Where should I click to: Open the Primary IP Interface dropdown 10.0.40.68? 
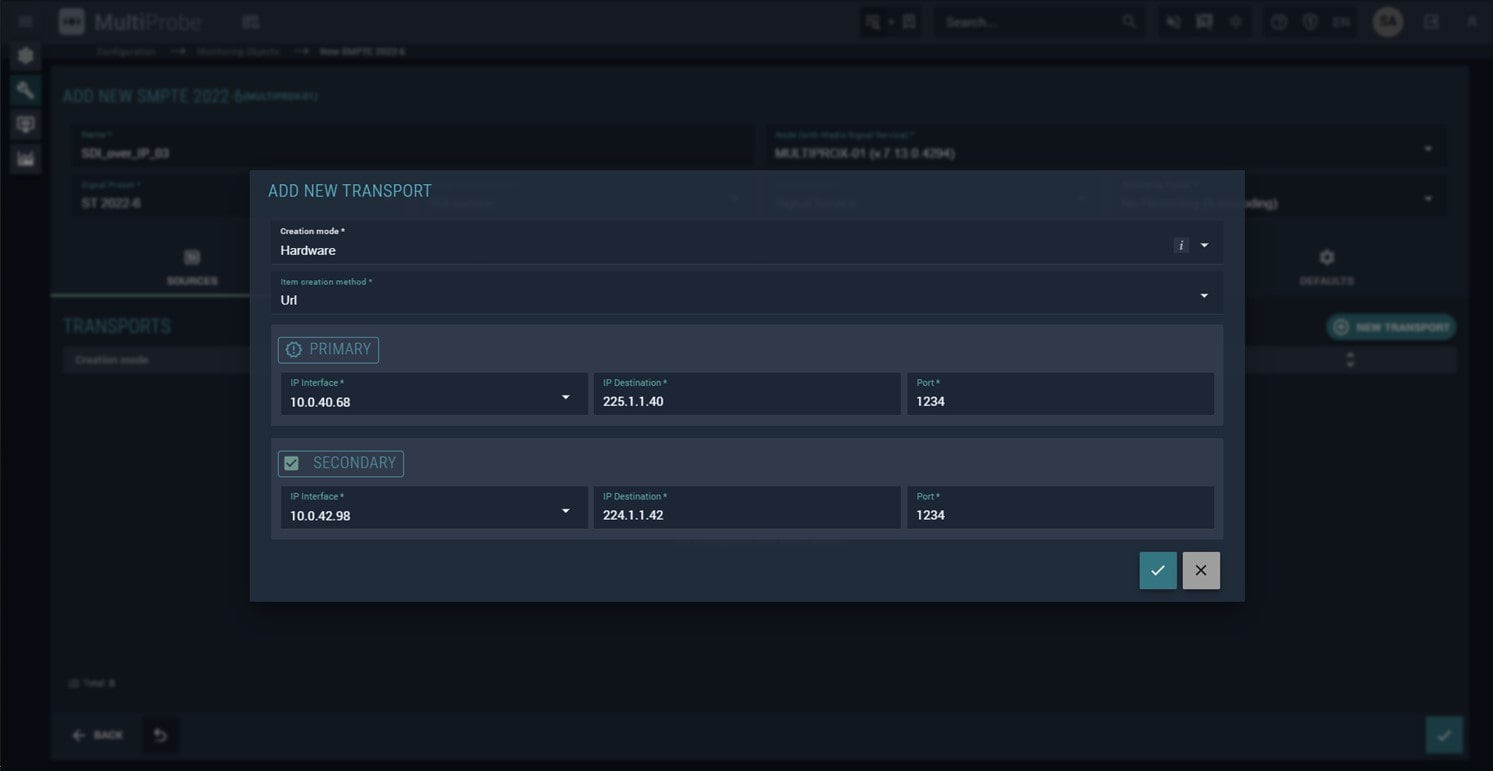click(434, 394)
